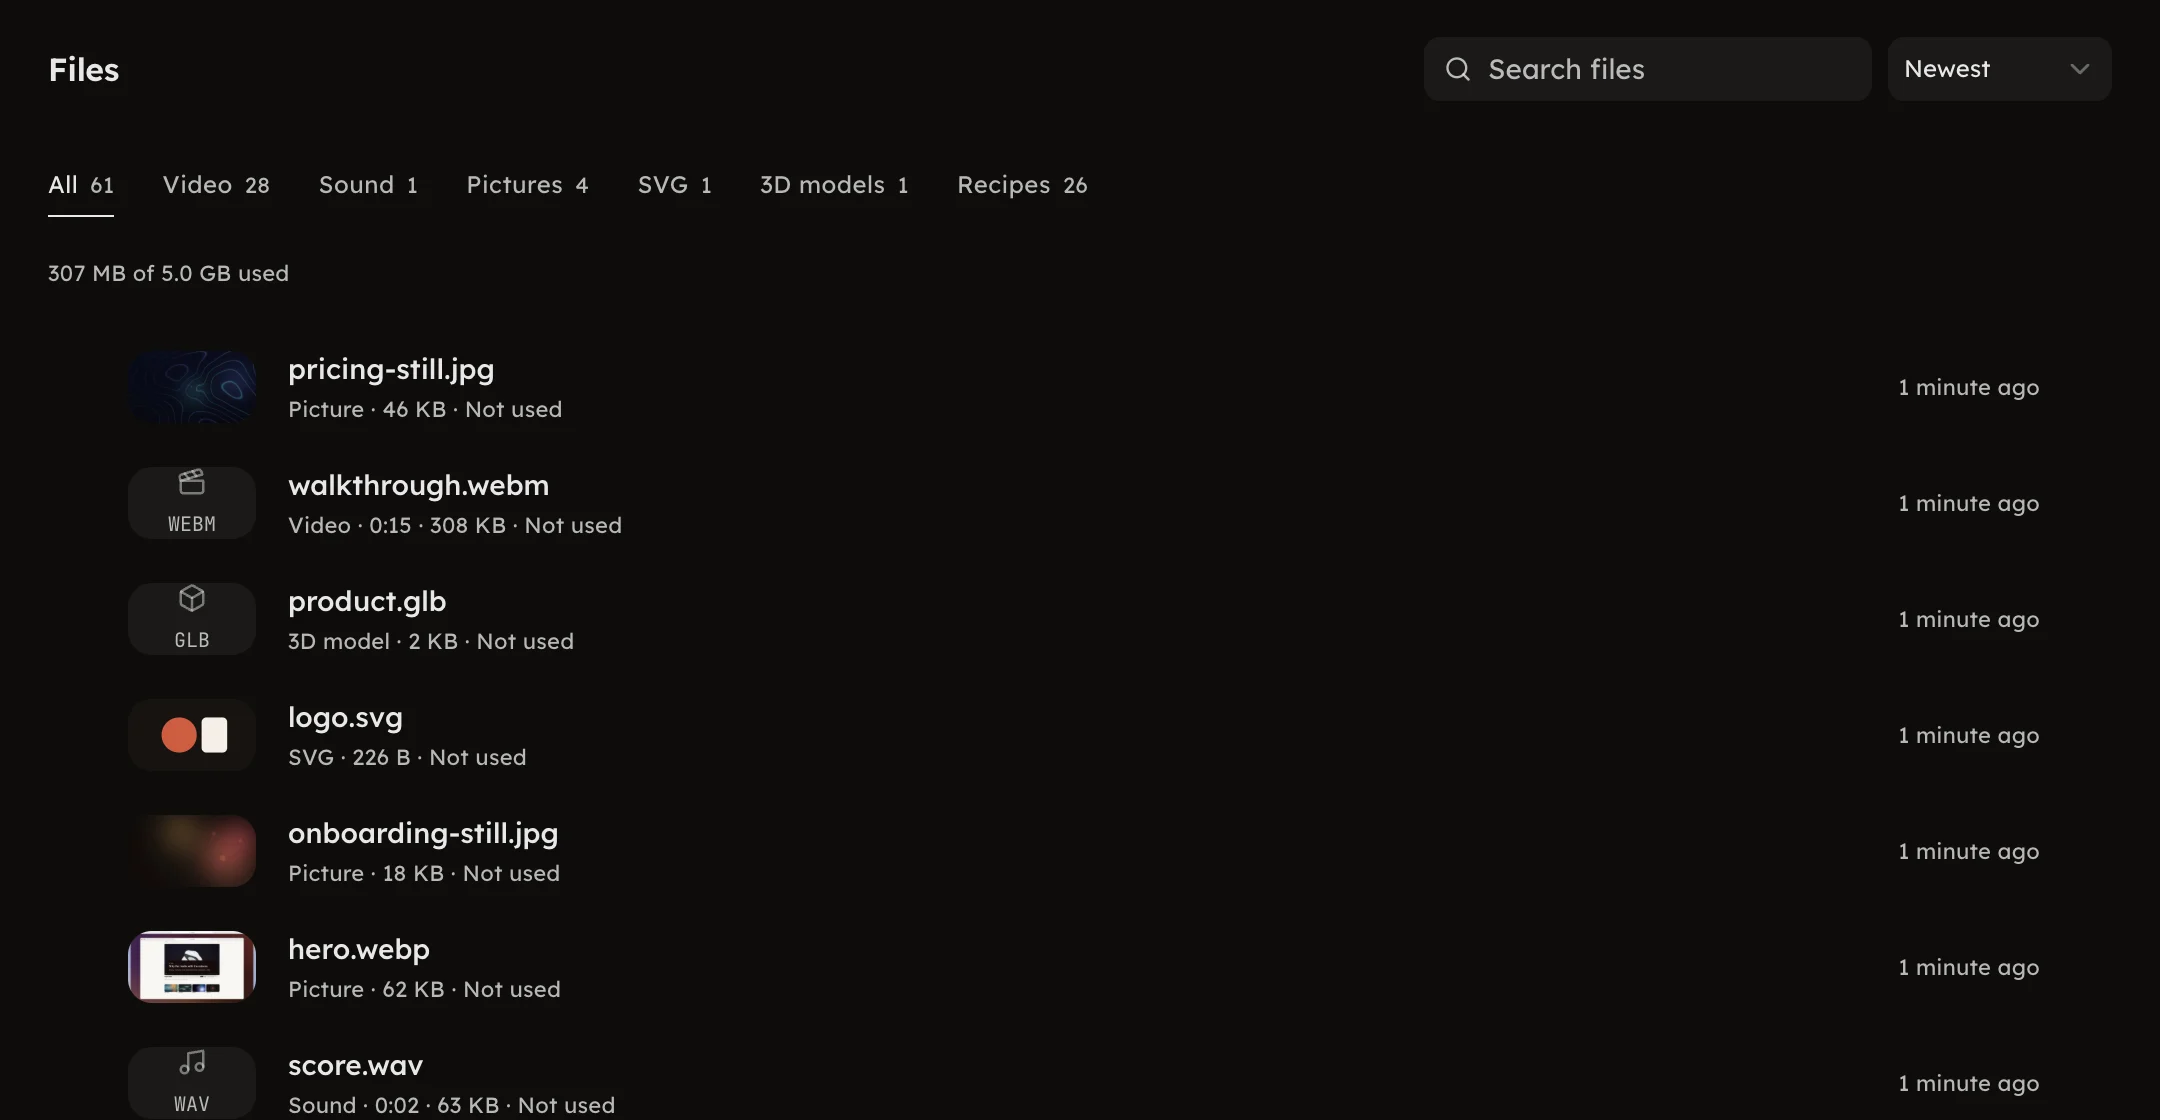2160x1120 pixels.
Task: Open the onboarding-still.jpg thumbnail
Action: [x=192, y=851]
